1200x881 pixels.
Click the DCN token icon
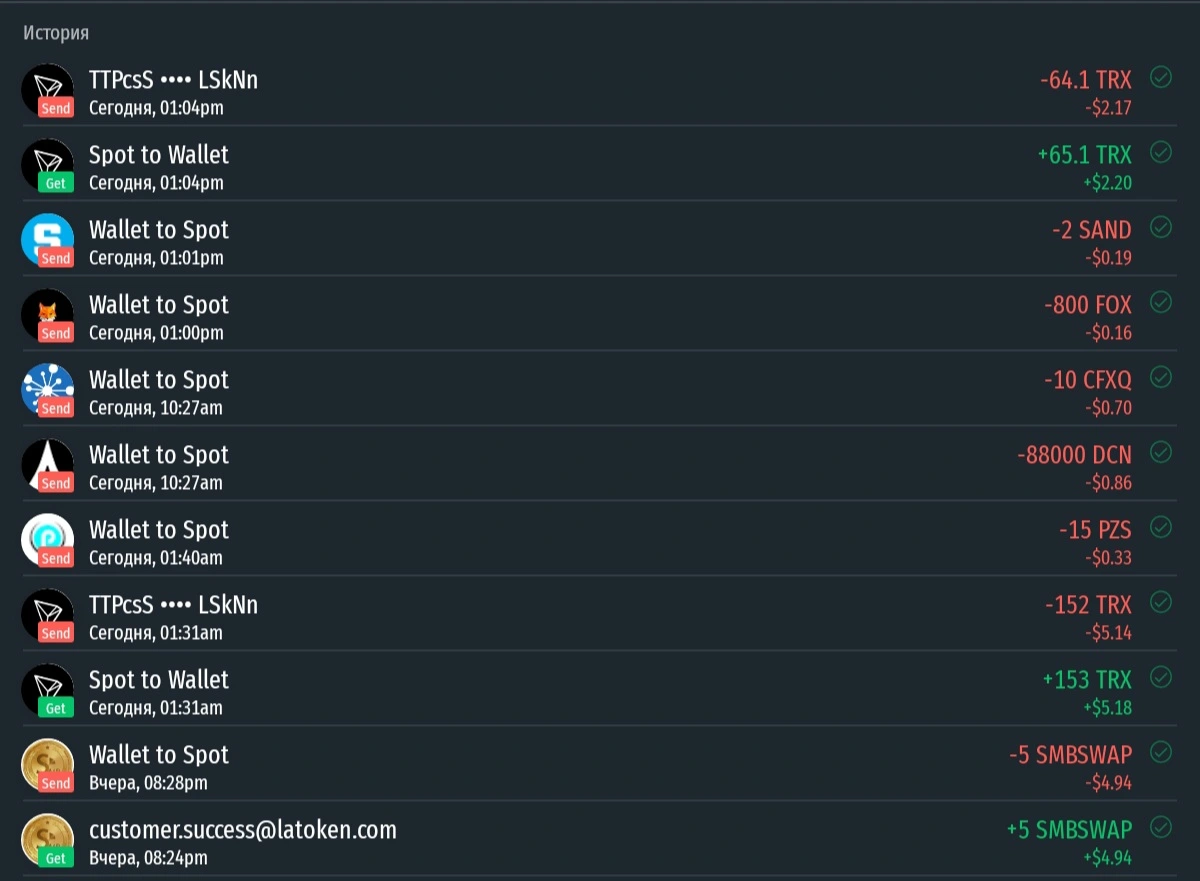(x=47, y=465)
